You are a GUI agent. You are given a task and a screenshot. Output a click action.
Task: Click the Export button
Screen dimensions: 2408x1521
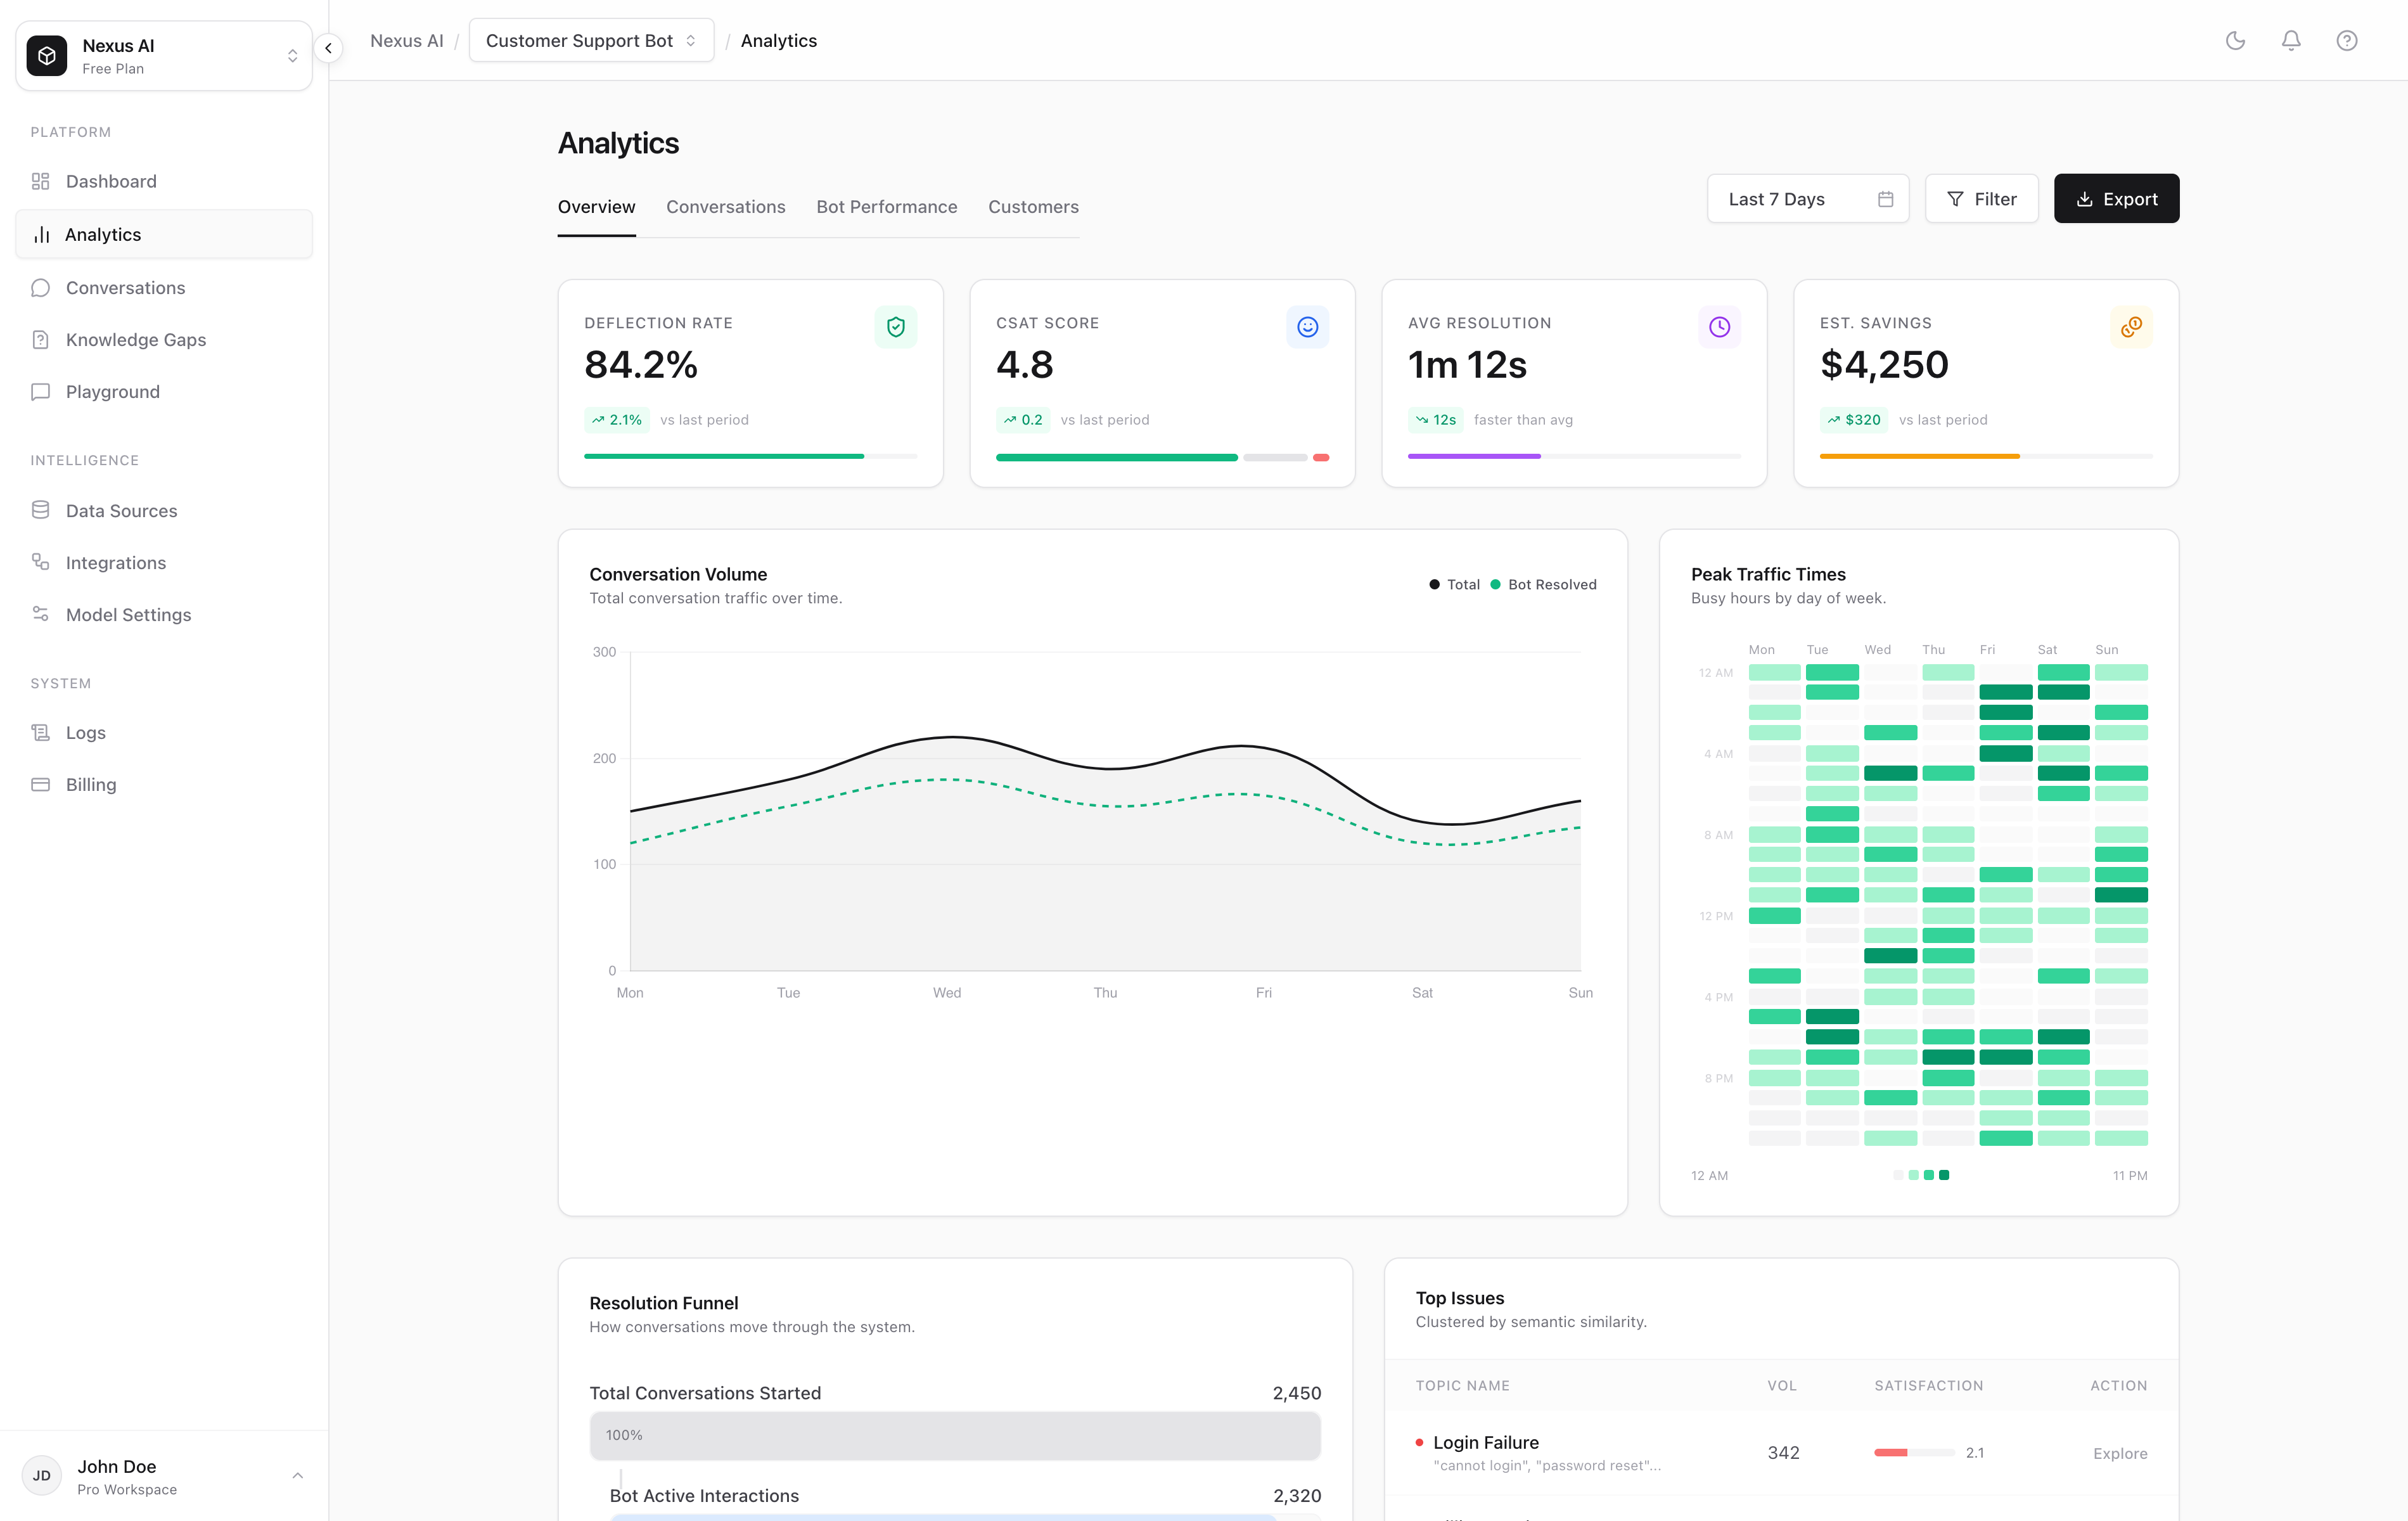point(2116,199)
